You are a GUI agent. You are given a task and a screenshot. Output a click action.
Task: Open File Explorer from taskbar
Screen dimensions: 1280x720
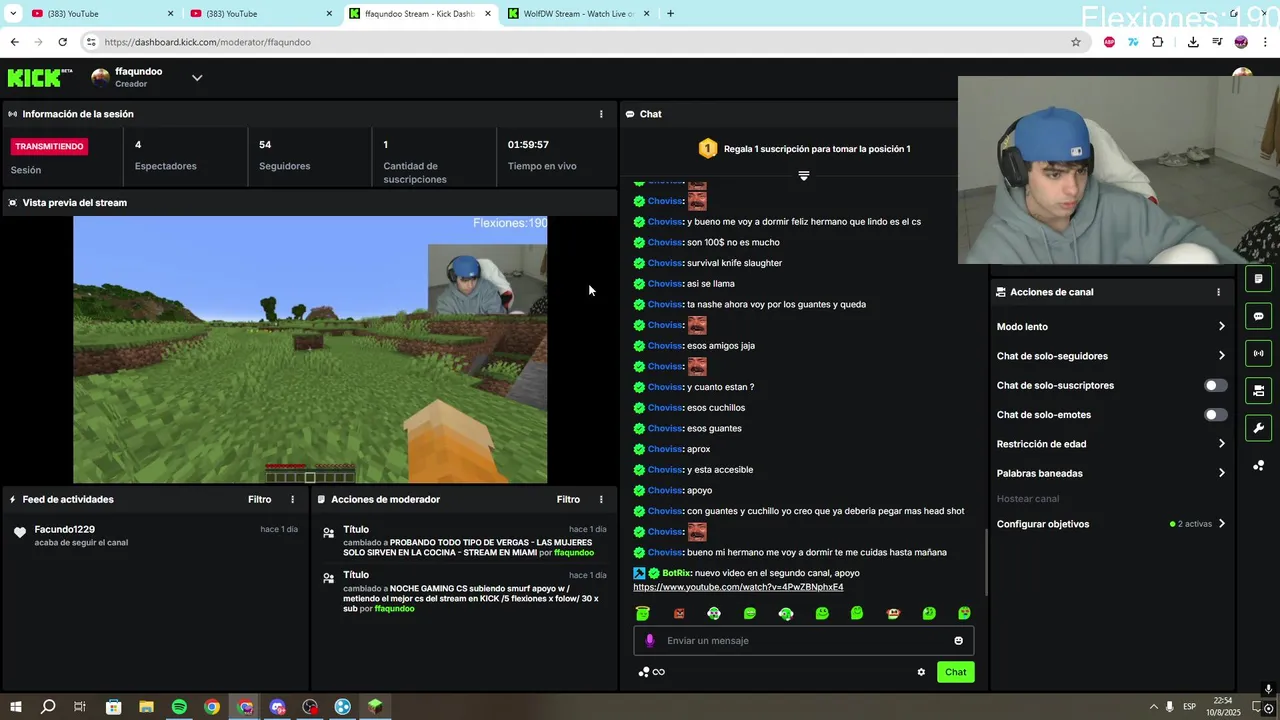pos(146,707)
